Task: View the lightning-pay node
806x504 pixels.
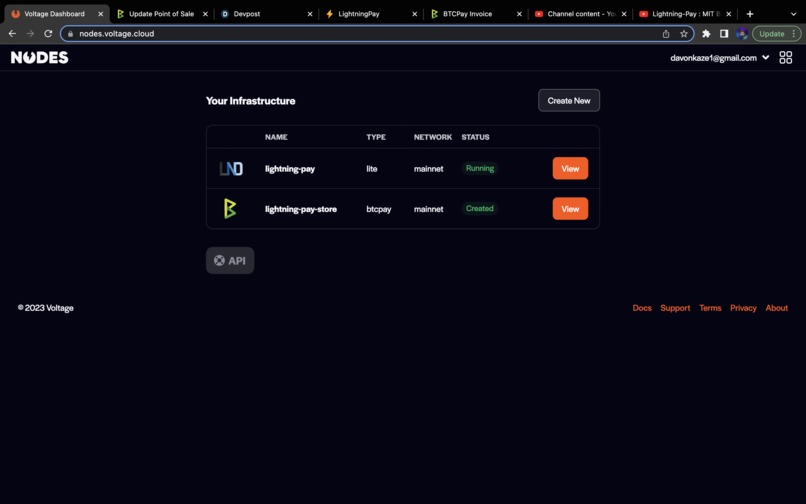Action: (x=570, y=169)
